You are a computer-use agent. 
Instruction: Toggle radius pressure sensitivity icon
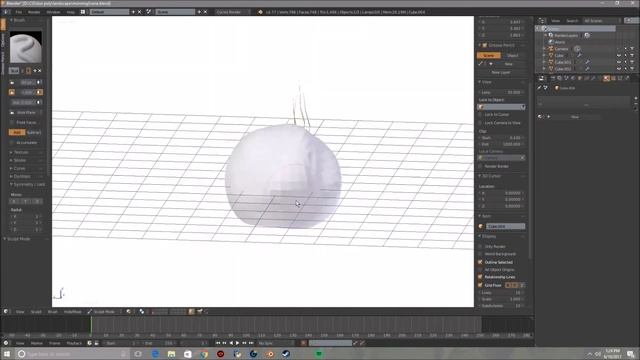tap(39, 82)
